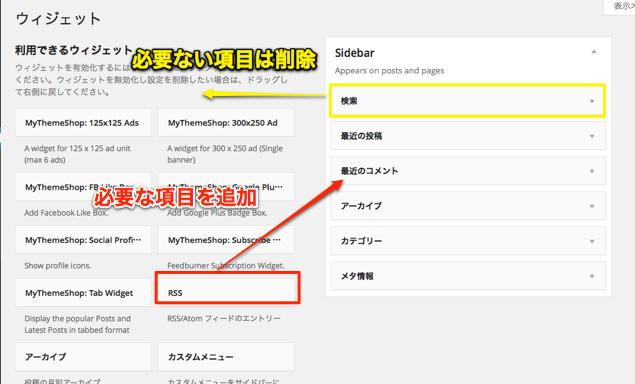Image resolution: width=635 pixels, height=384 pixels.
Task: Expand the アーカイブ sidebar widget arrow
Action: [592, 206]
